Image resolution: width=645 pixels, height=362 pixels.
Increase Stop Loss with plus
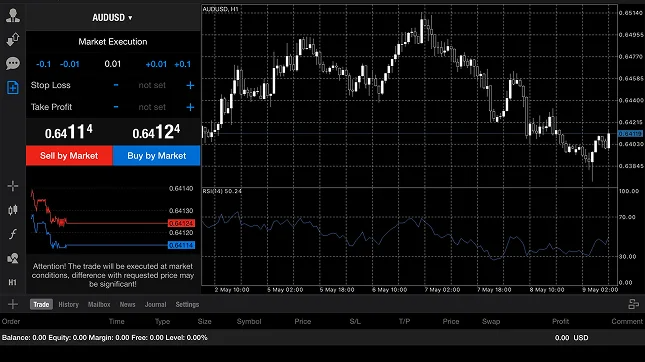[x=190, y=85]
